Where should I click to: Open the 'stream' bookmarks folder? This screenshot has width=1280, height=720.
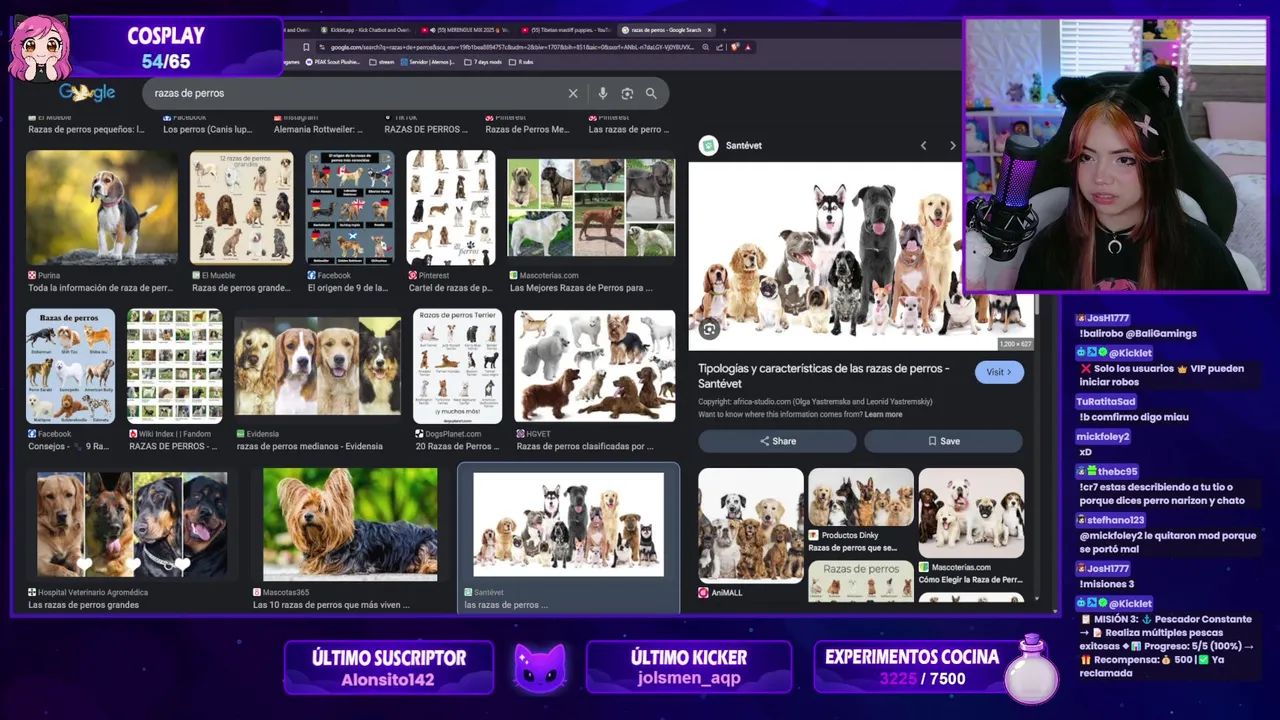point(382,62)
